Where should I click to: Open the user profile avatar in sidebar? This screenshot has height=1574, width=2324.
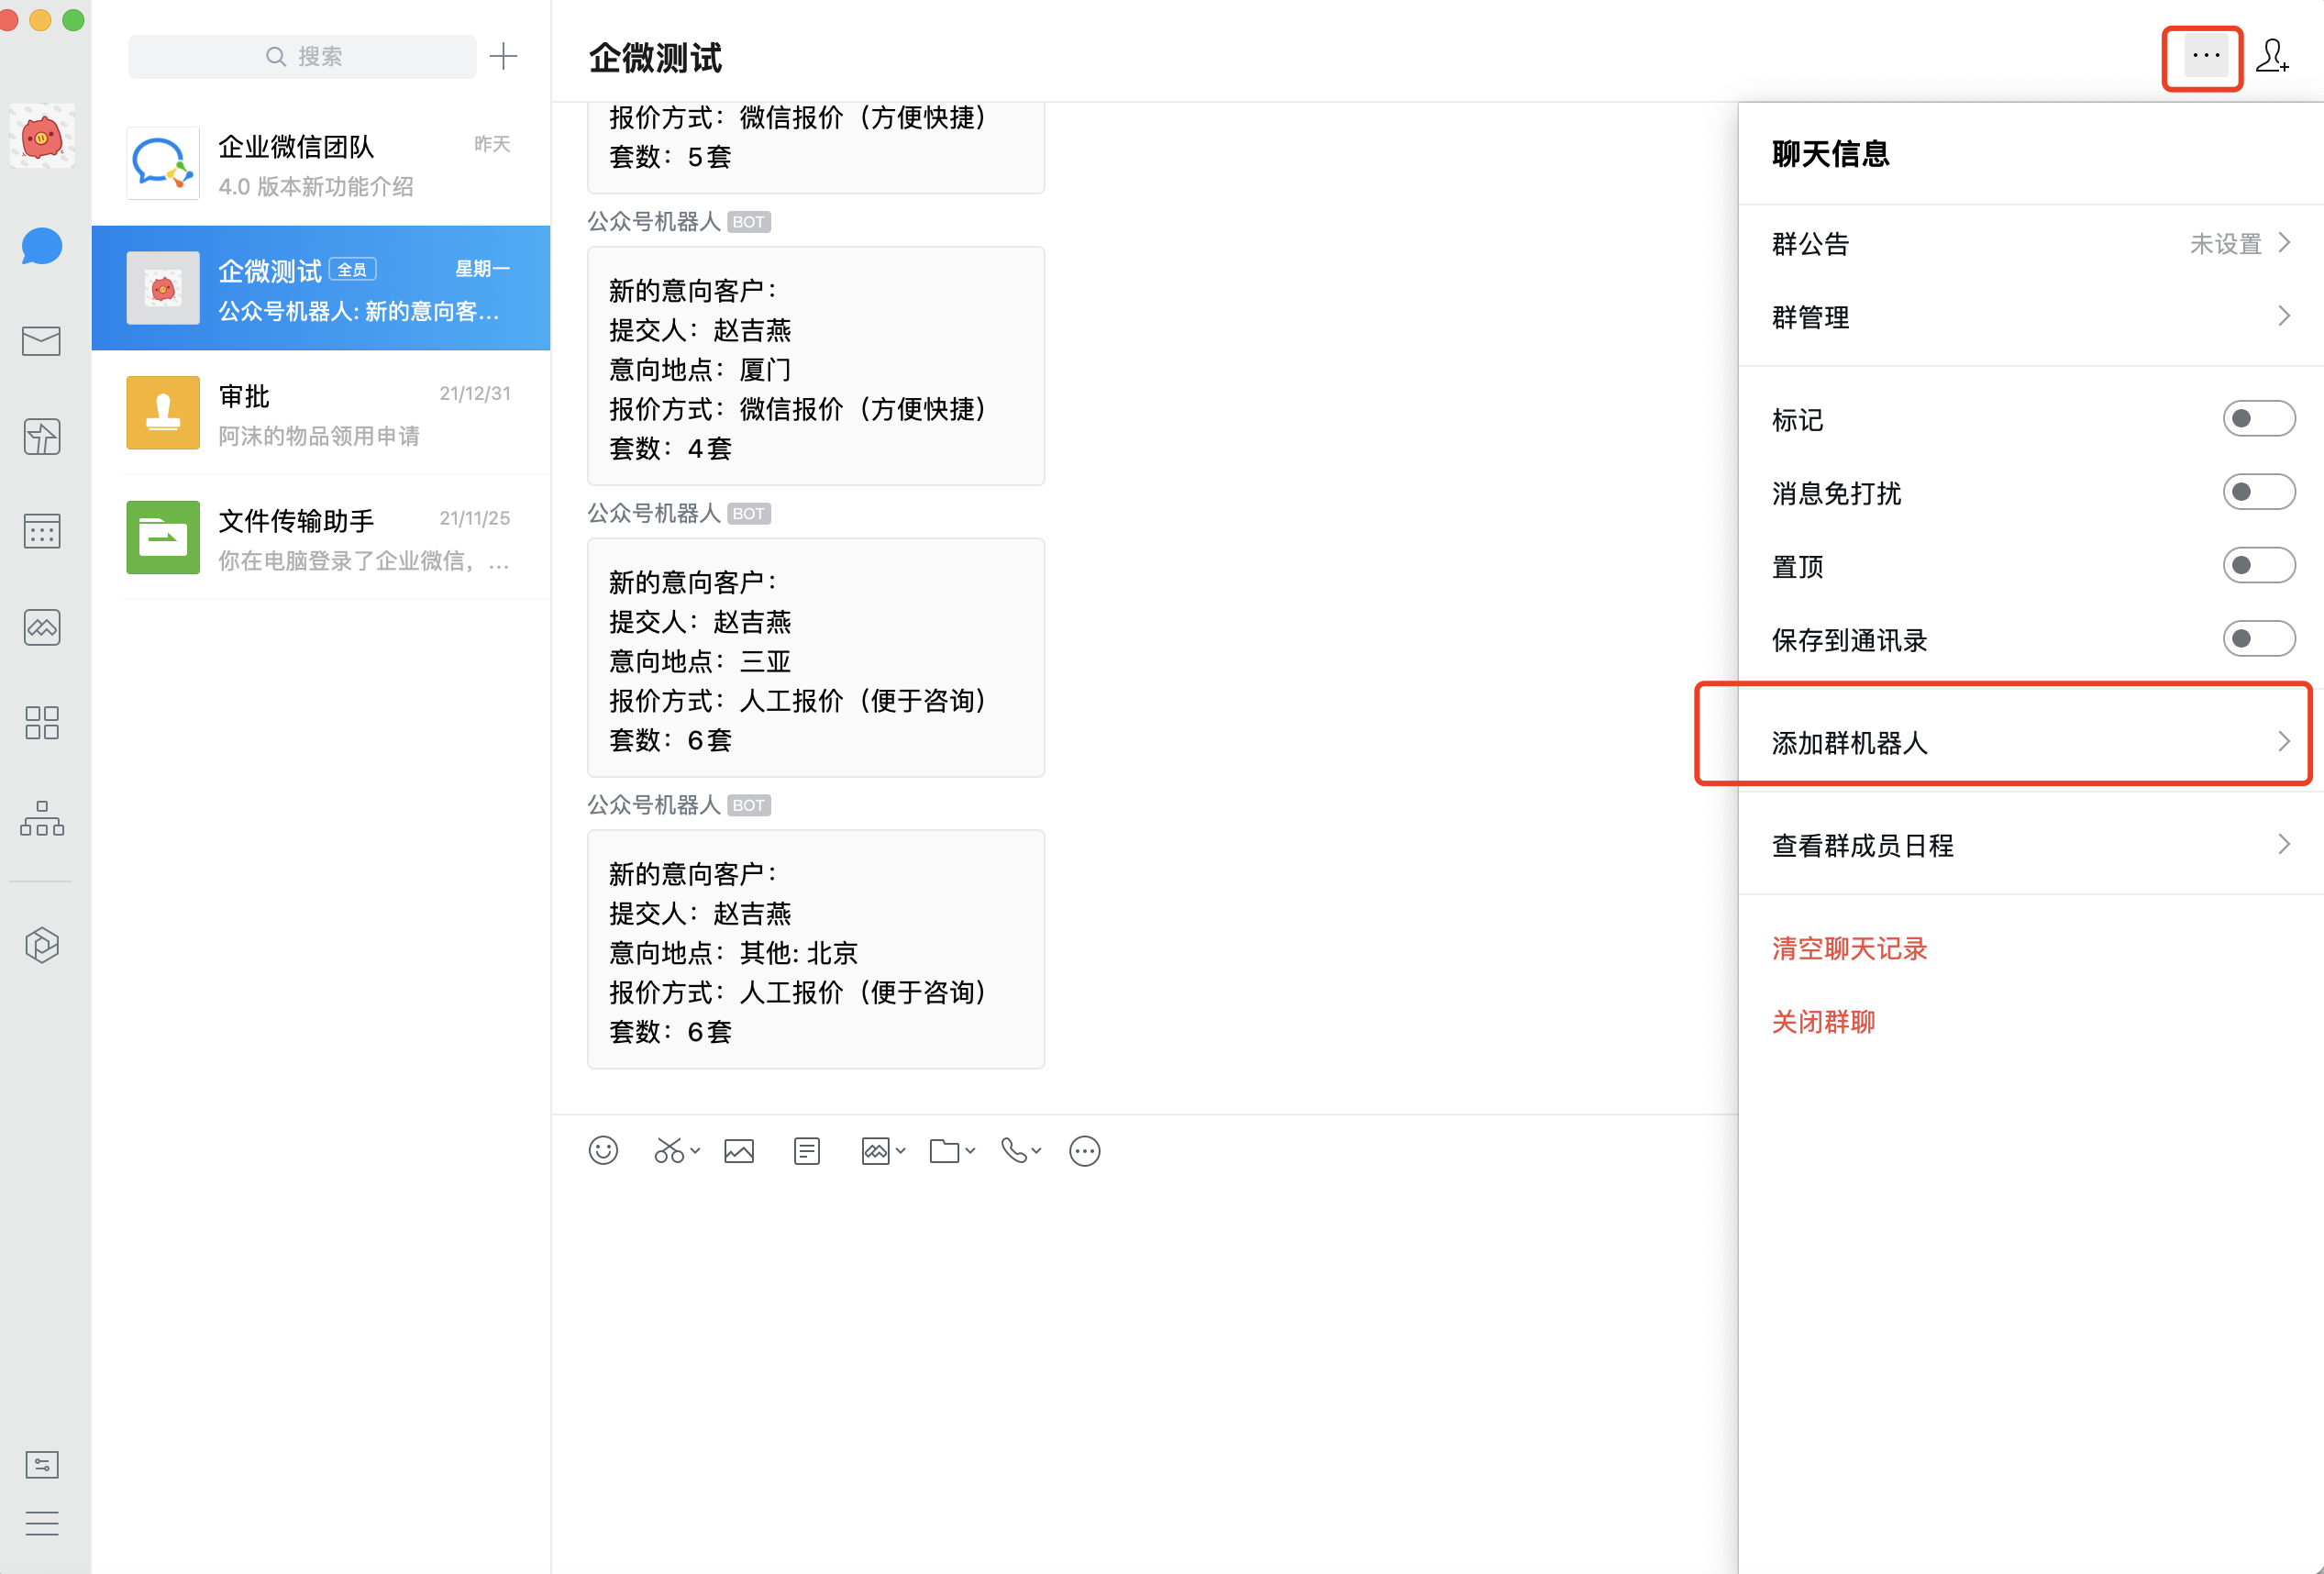coord(42,137)
